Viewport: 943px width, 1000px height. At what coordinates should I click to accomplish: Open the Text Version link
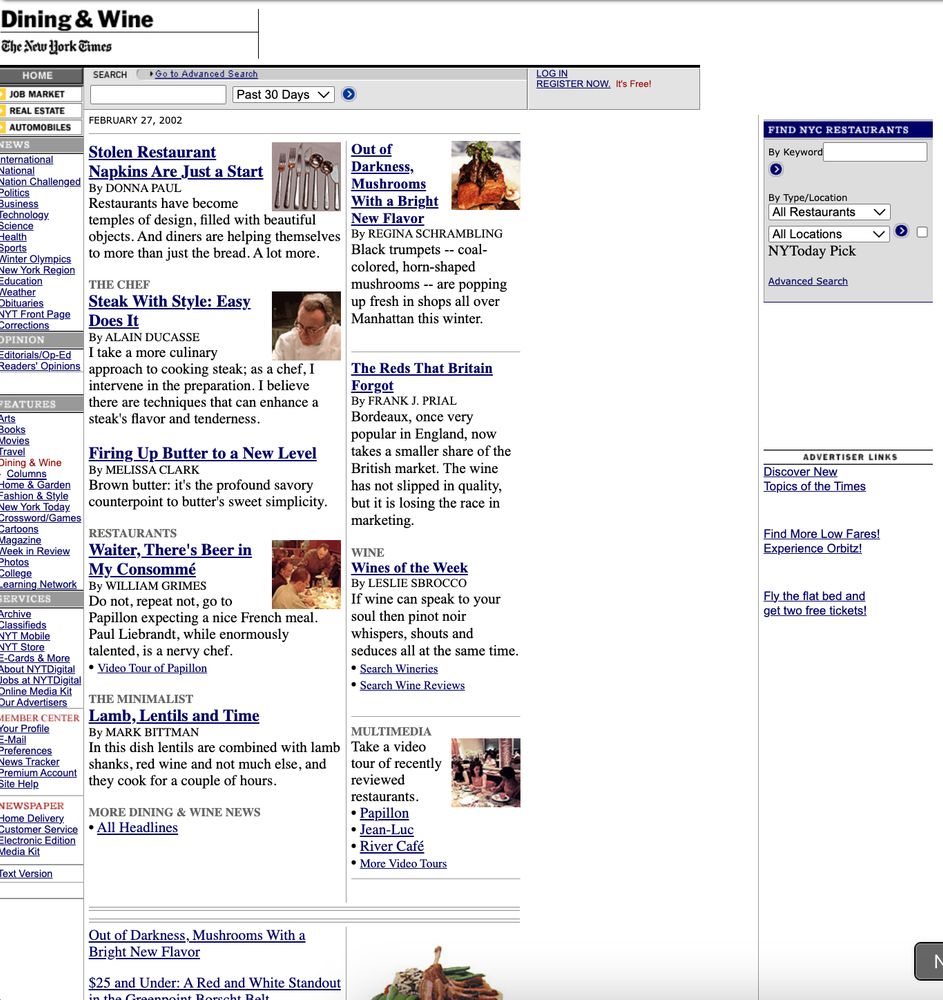pos(26,874)
